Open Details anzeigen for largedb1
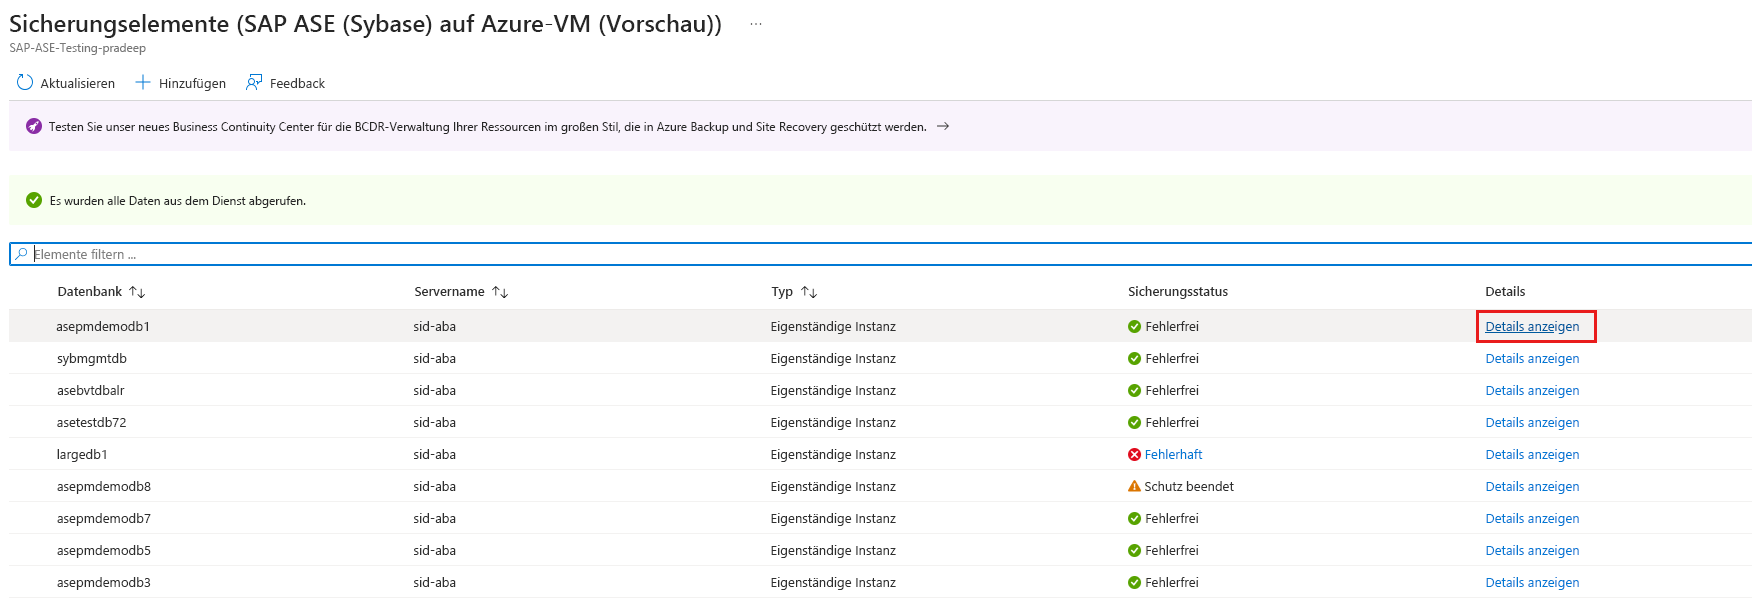 (1532, 454)
